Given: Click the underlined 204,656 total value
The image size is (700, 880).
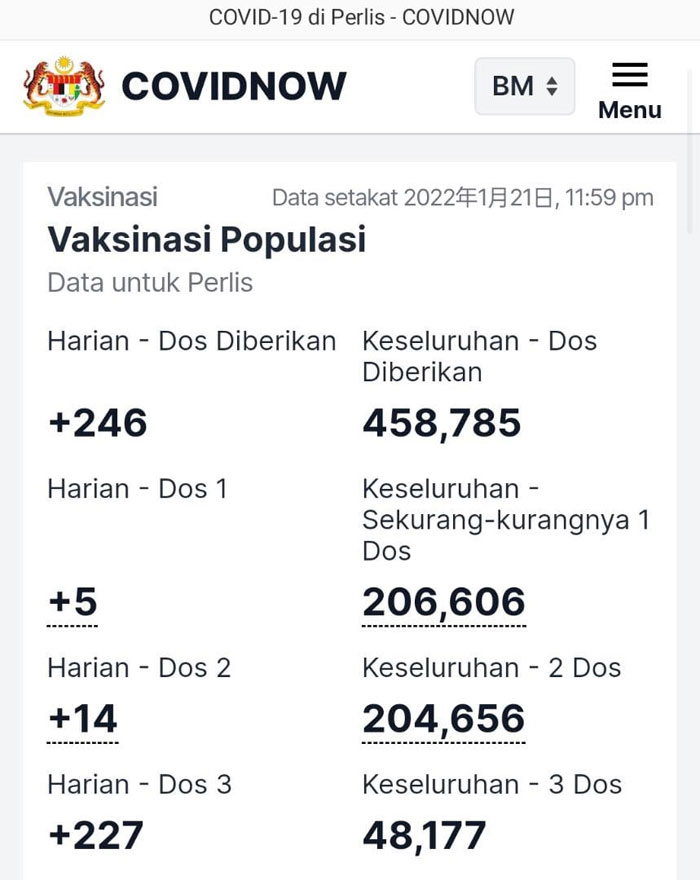Looking at the screenshot, I should [x=443, y=719].
